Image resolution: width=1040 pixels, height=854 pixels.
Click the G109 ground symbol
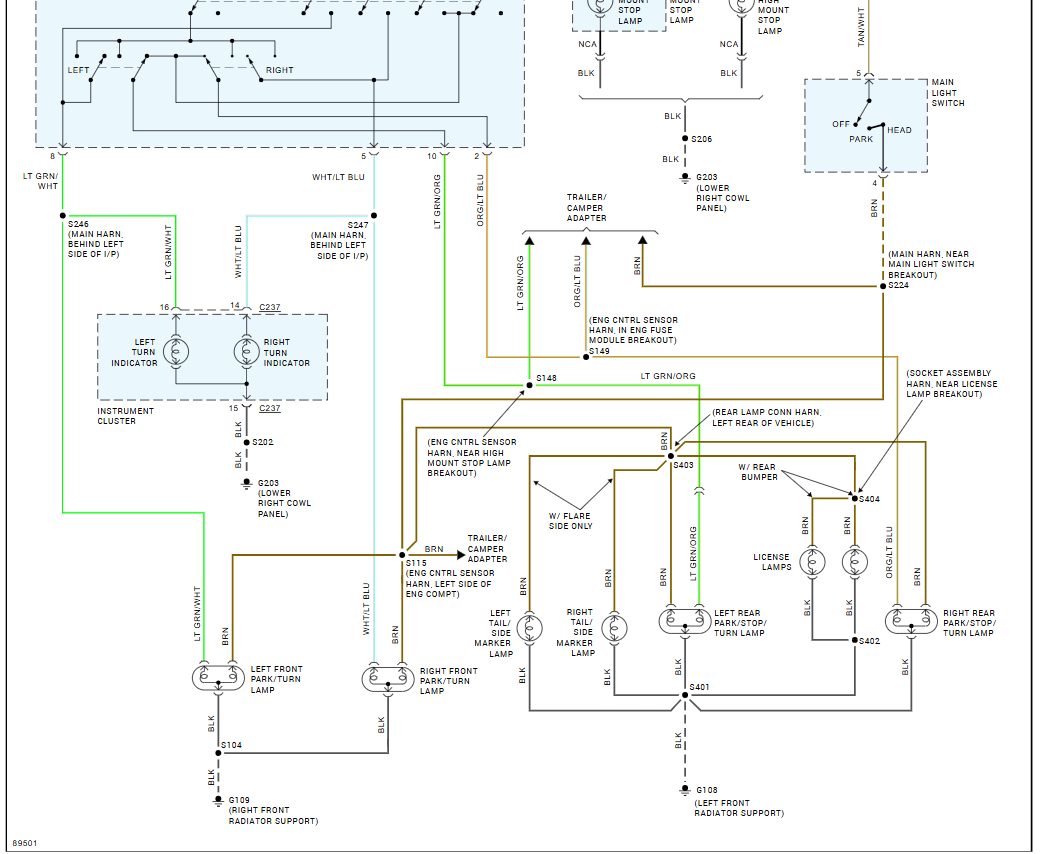[x=218, y=801]
